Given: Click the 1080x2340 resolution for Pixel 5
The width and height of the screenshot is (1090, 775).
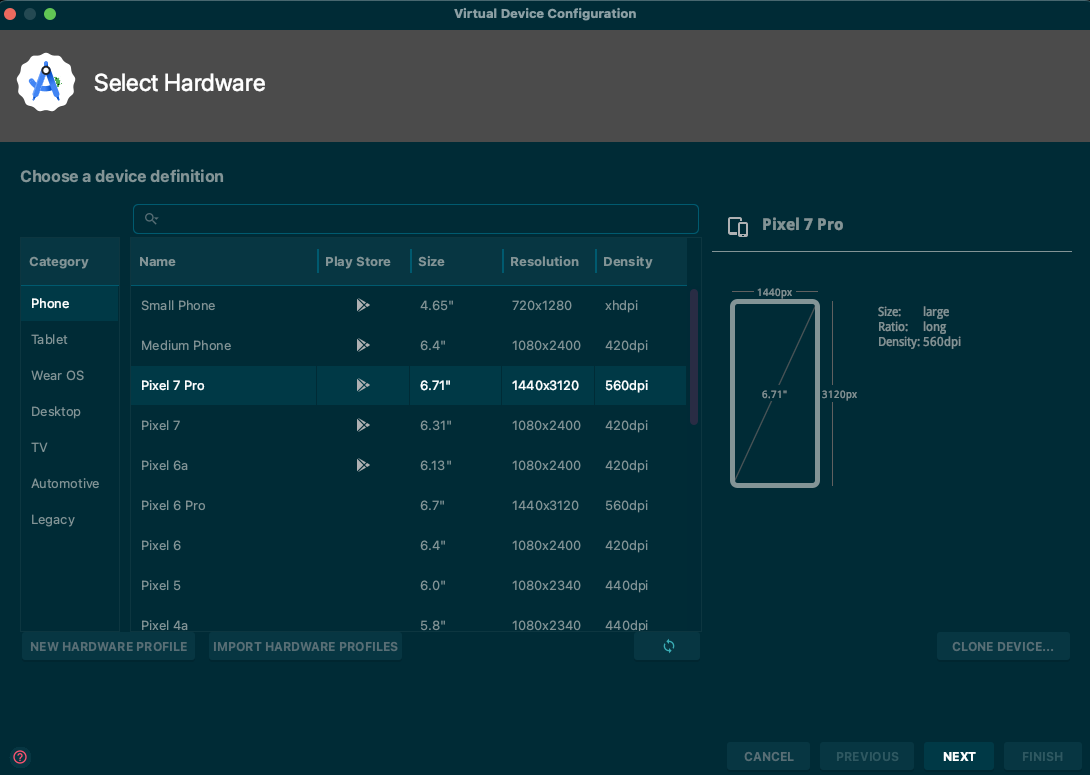Looking at the screenshot, I should point(546,585).
